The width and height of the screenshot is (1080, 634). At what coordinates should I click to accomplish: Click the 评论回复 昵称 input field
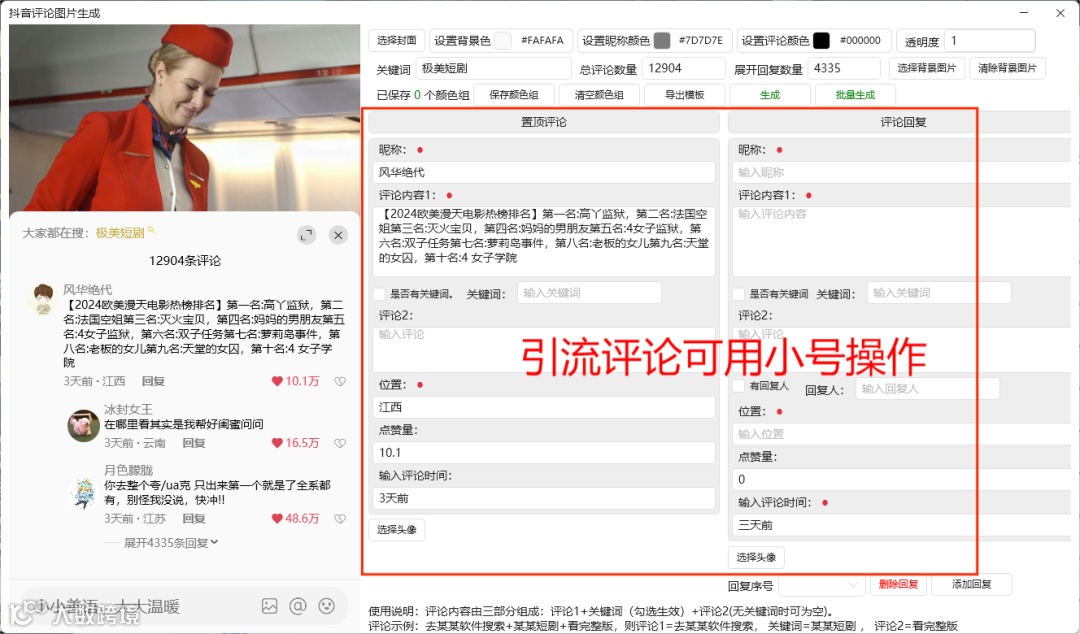point(902,172)
